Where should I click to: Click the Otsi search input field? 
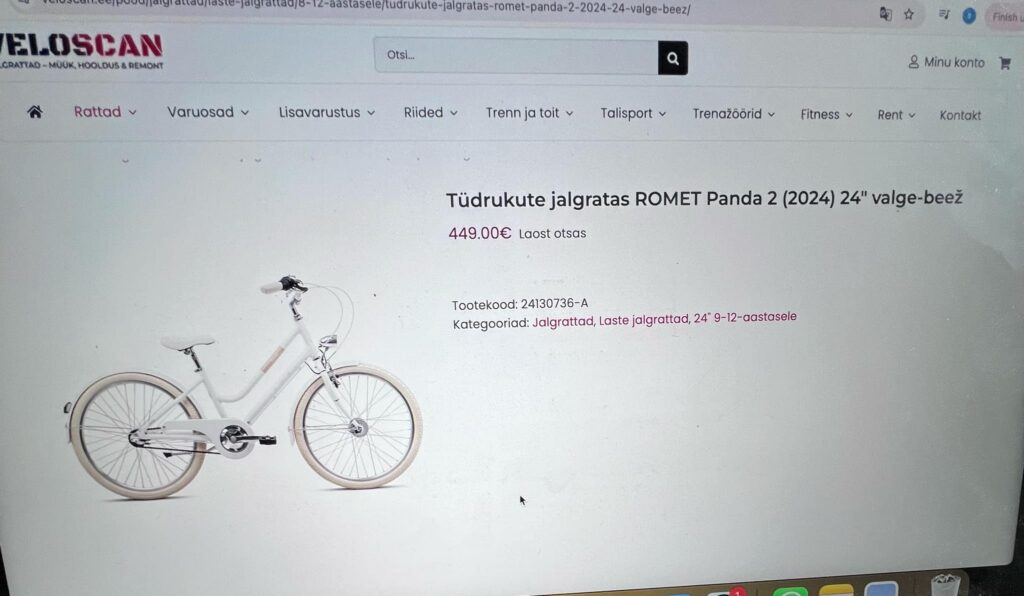[x=516, y=56]
